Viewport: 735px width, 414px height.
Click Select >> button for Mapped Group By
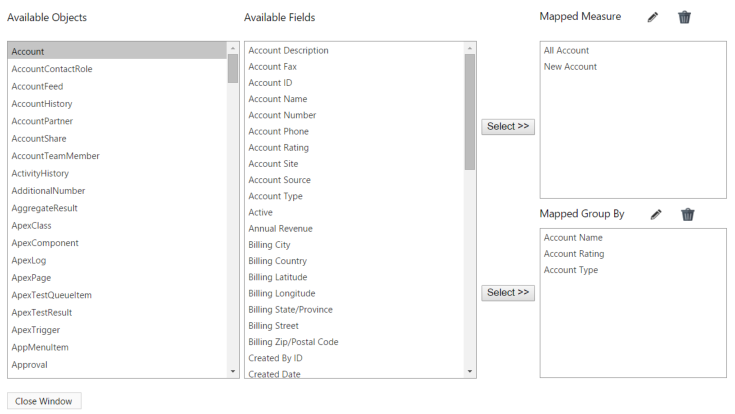point(508,293)
